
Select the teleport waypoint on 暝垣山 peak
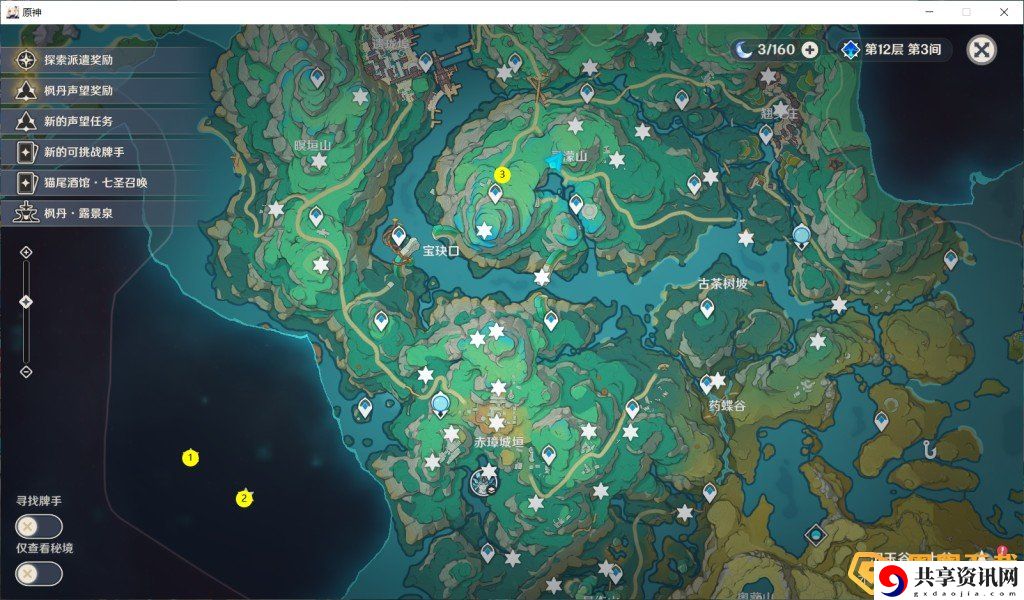tap(317, 78)
